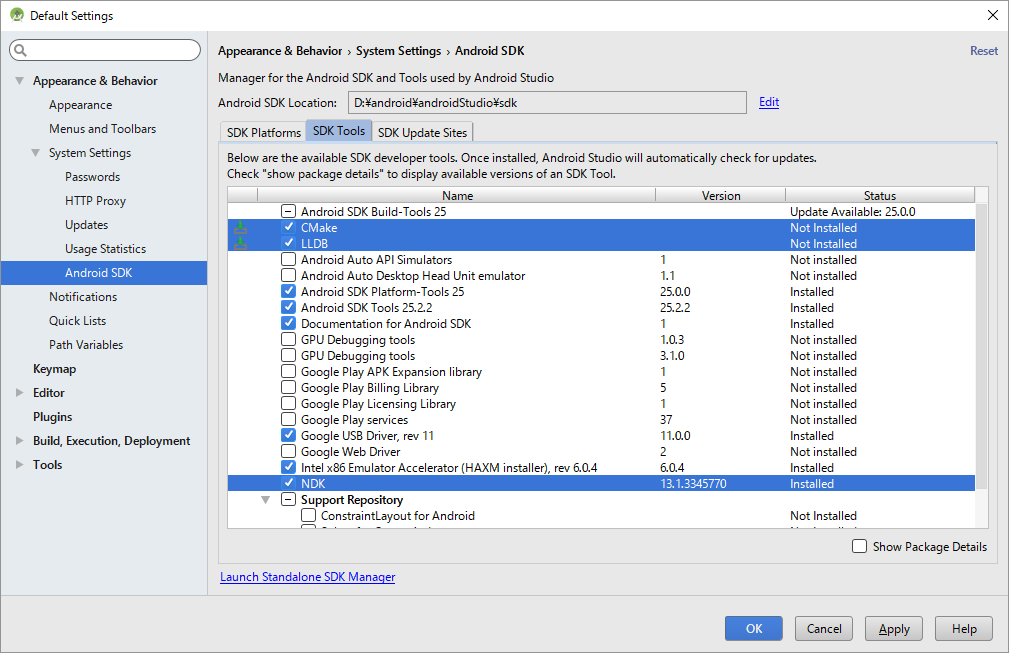Collapse System Settings tree node

35,152
